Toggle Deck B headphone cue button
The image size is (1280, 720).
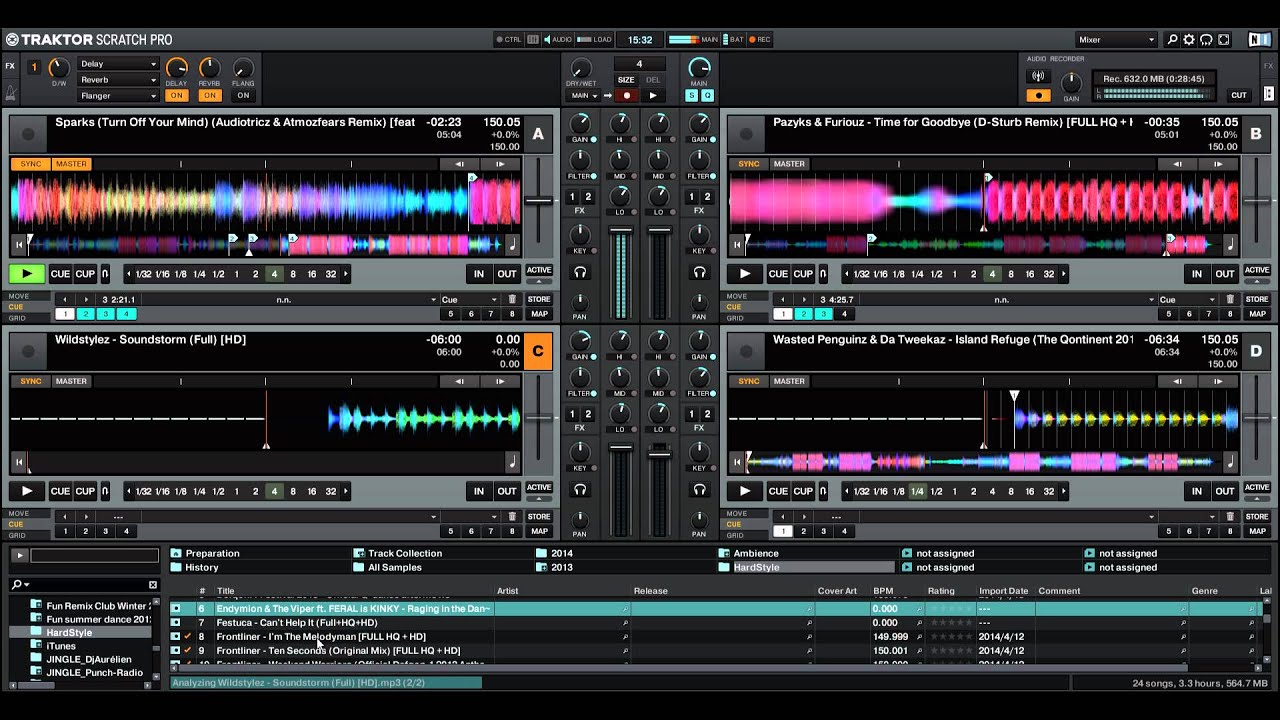[699, 272]
